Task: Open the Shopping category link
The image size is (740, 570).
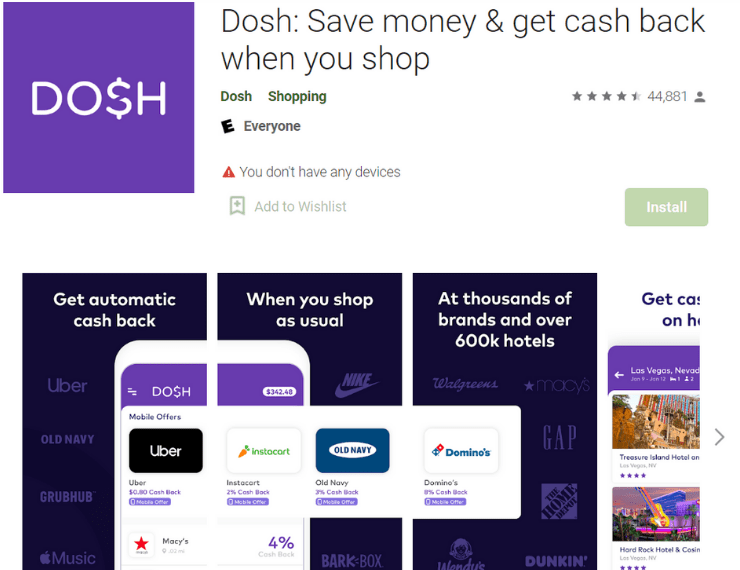Action: point(297,96)
